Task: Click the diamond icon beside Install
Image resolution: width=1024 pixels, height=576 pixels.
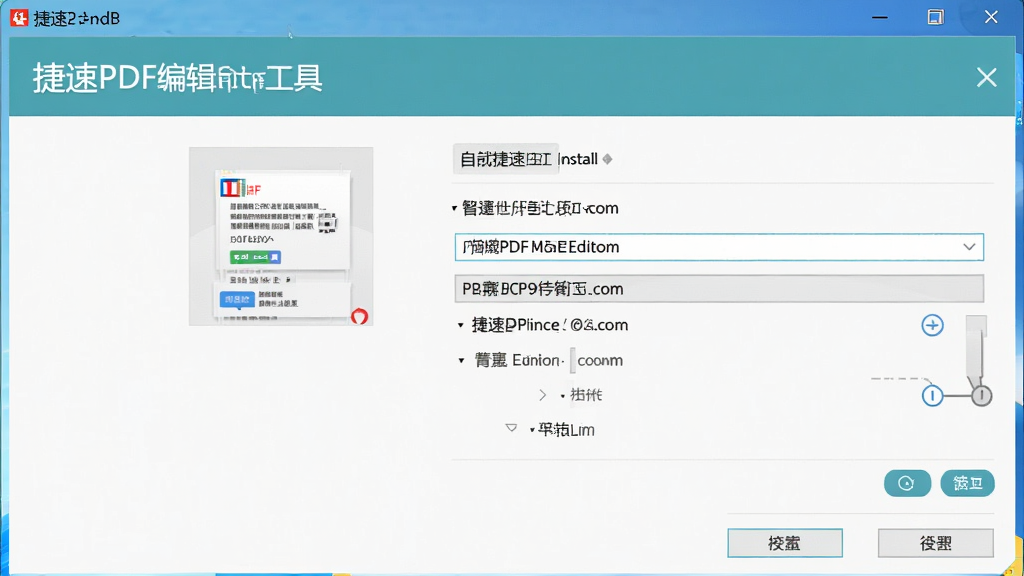Action: (x=607, y=159)
